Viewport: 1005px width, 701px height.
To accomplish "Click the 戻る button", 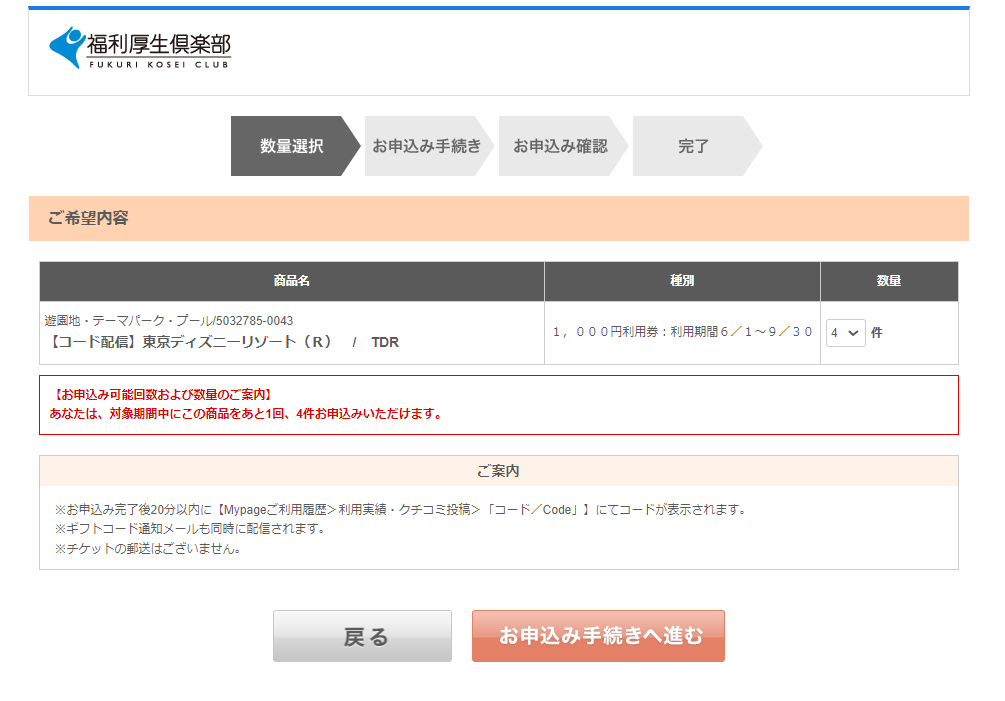I will (x=362, y=636).
